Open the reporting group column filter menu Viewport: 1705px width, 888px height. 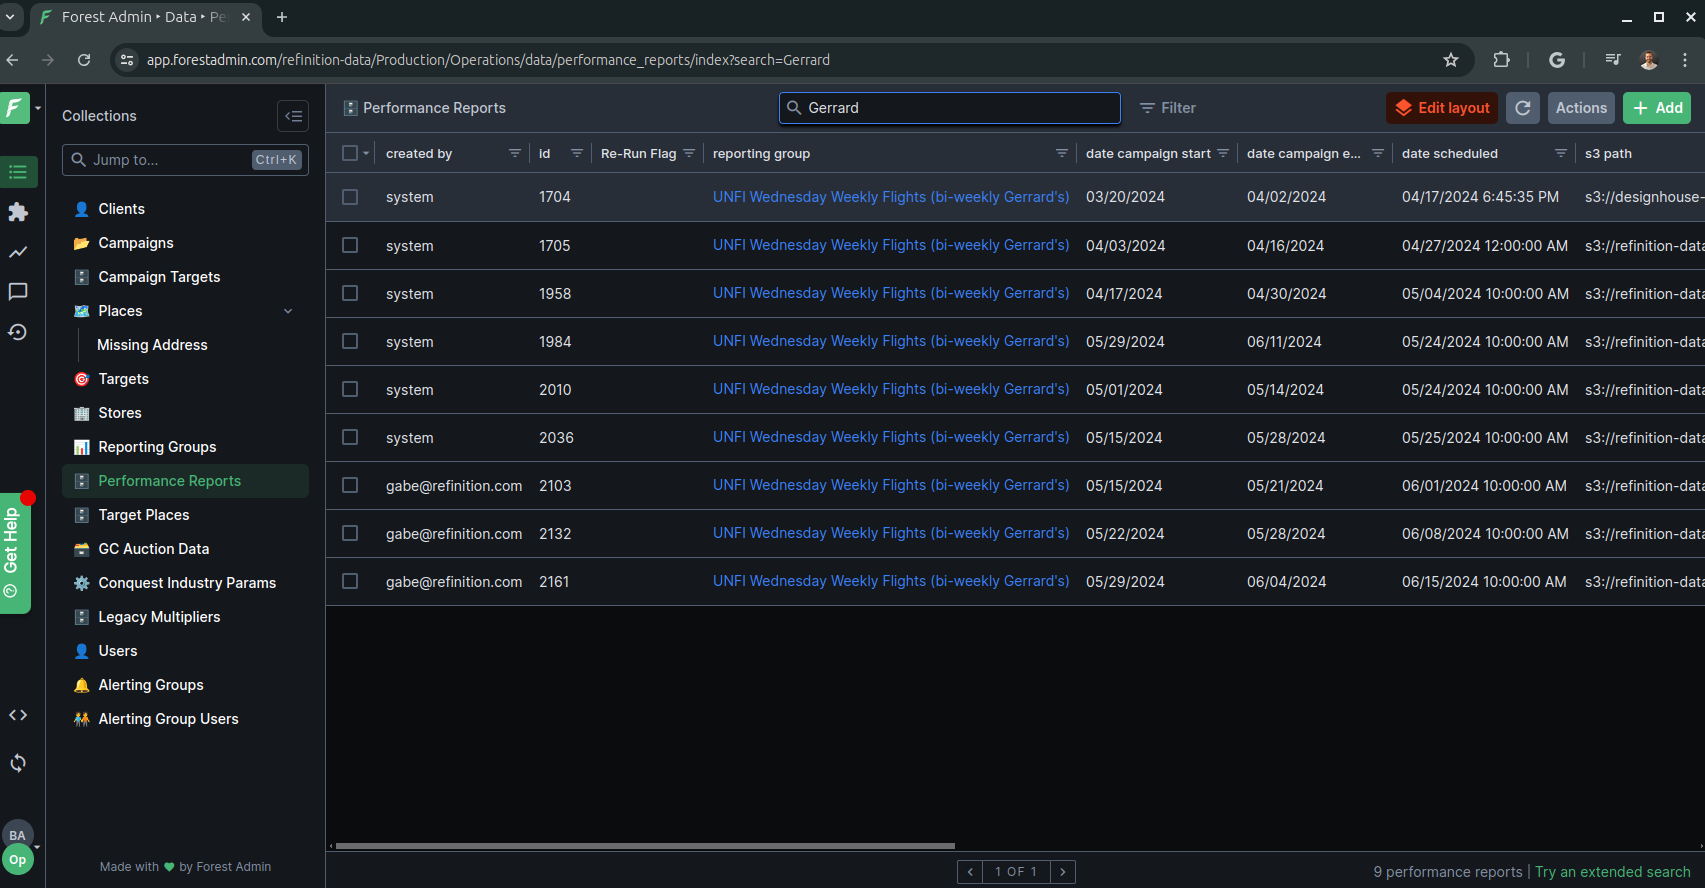(1062, 153)
